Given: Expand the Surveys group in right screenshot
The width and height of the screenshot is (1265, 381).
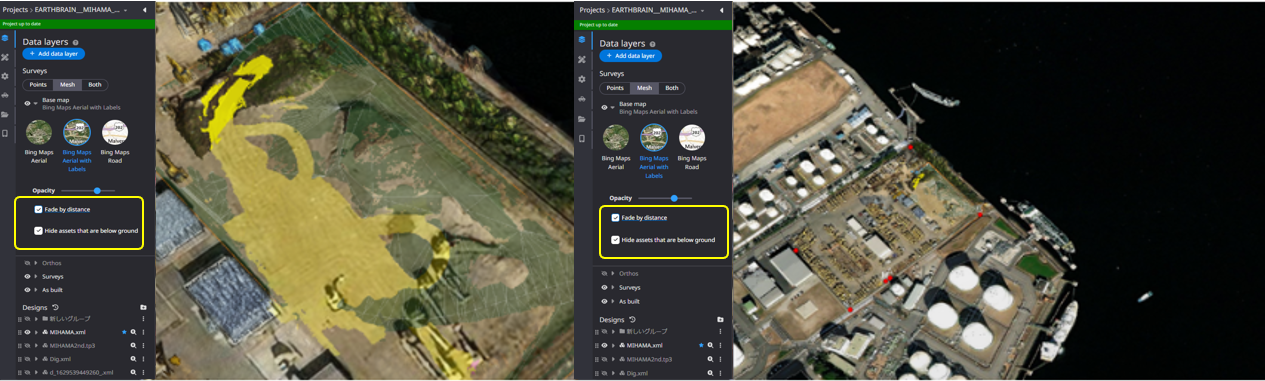Looking at the screenshot, I should pos(613,287).
